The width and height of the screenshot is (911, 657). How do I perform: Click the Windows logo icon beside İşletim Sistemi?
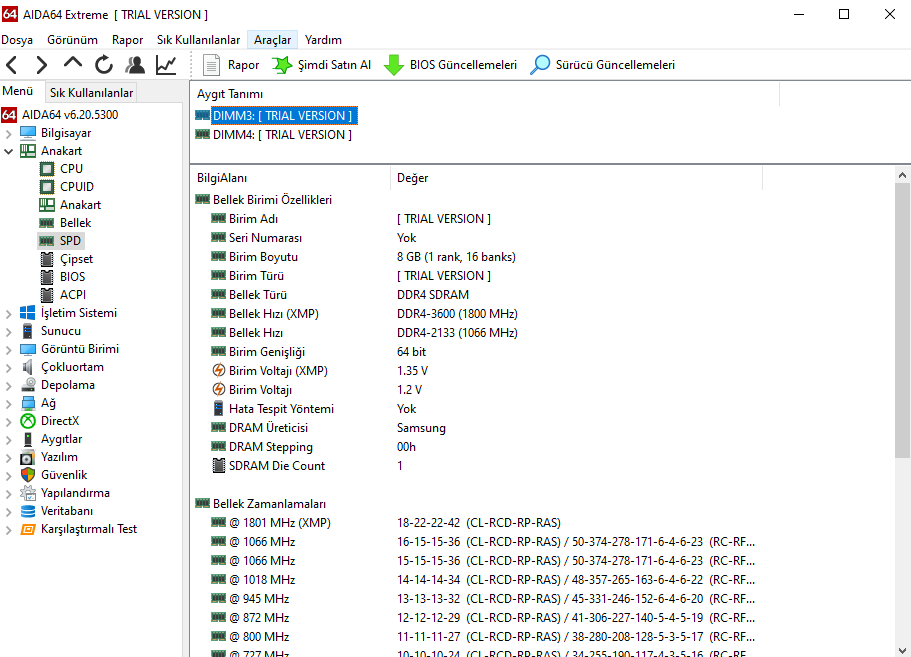pyautogui.click(x=27, y=313)
